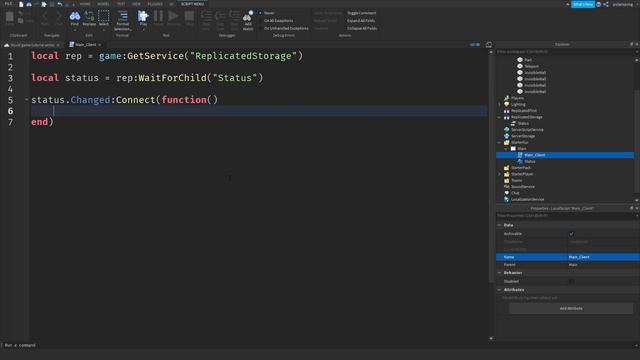Viewport: 640px width, 360px height.
Task: Click Collapse All Folds action
Action: pyautogui.click(x=362, y=29)
